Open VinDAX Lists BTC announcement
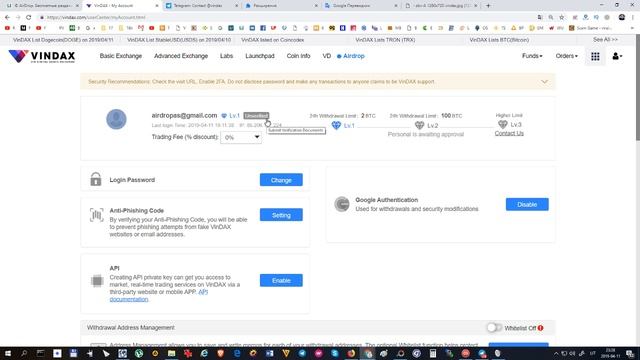640x360 pixels. point(499,40)
